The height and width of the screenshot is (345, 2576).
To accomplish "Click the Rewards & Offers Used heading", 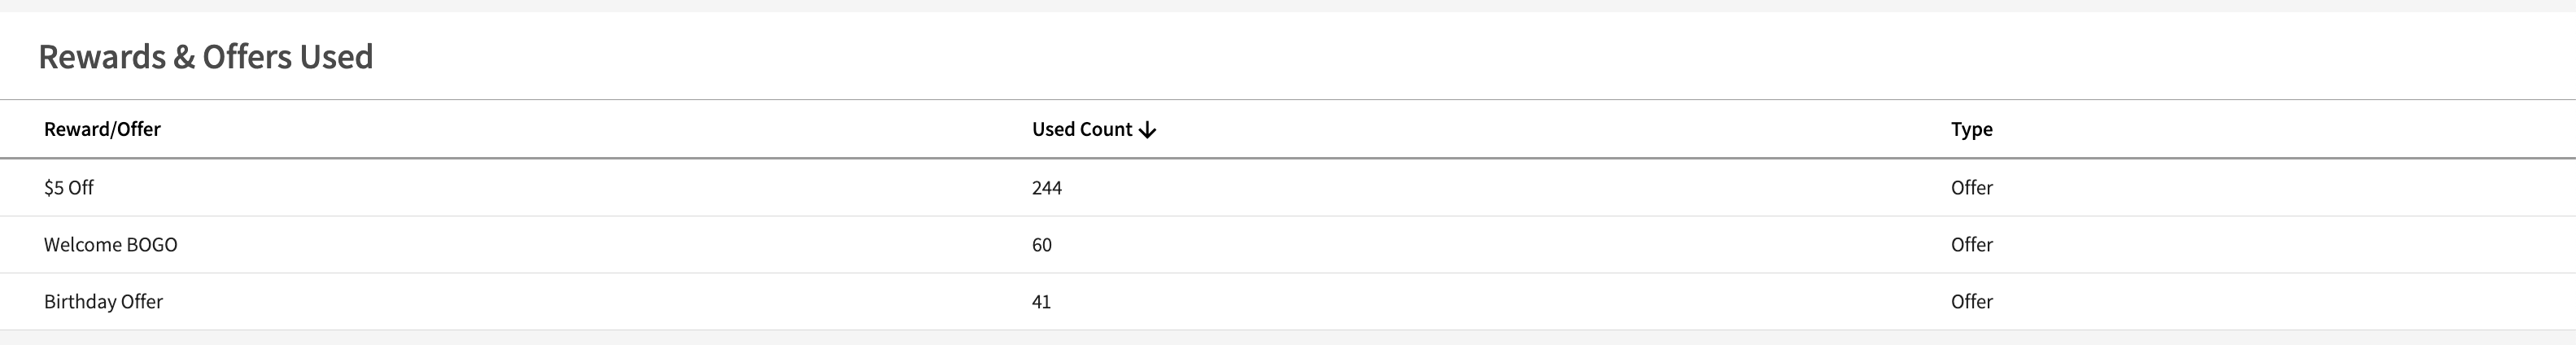I will (x=205, y=57).
